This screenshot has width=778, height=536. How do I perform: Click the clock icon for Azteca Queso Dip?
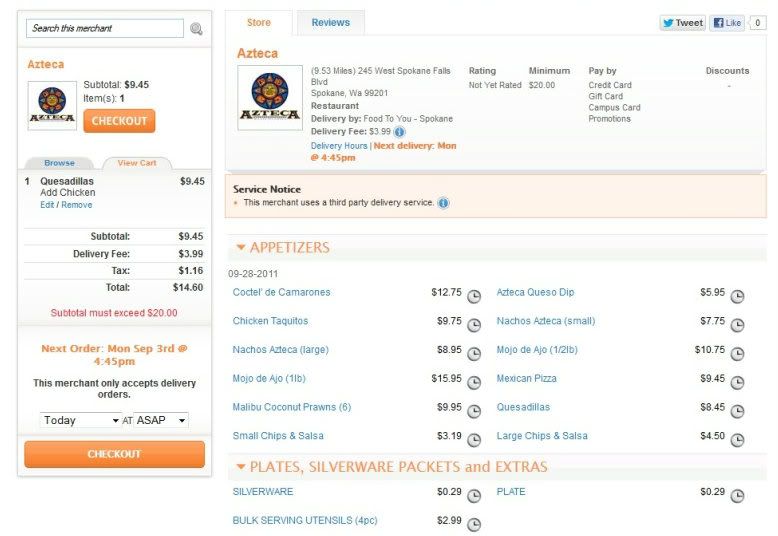pyautogui.click(x=738, y=296)
